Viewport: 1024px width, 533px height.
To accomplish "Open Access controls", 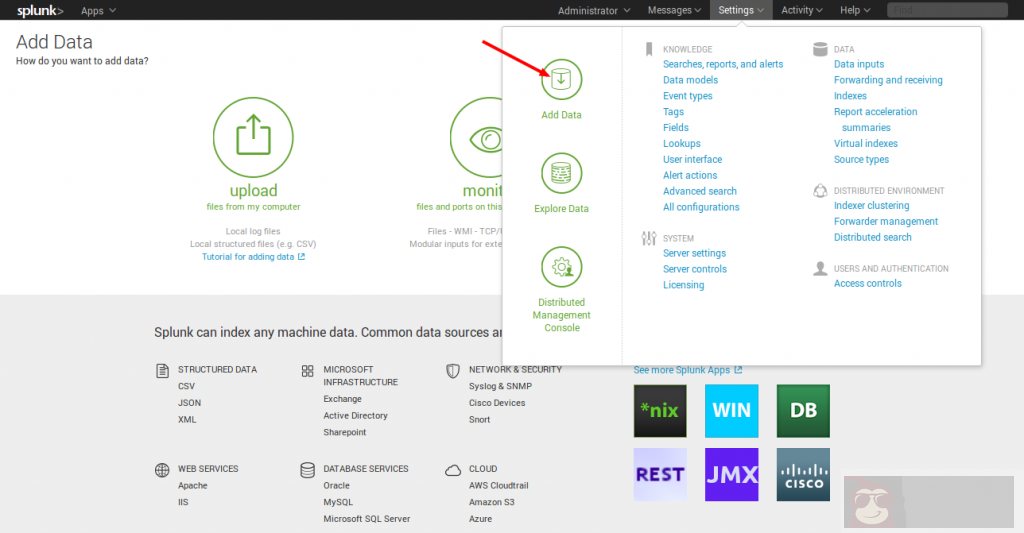I will (867, 283).
